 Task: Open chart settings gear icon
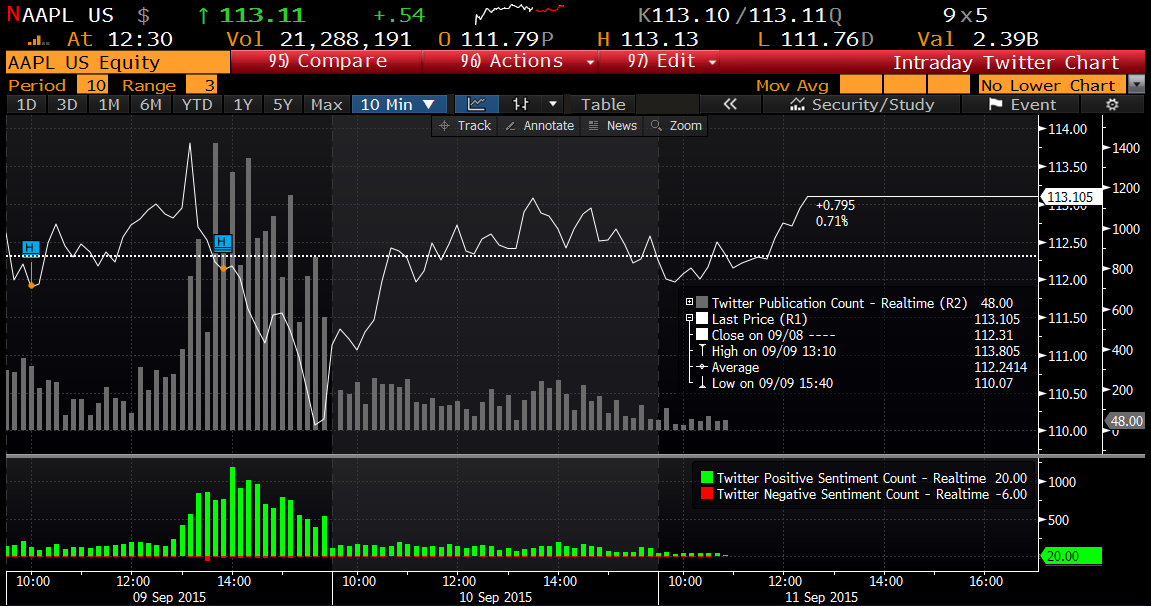(1111, 104)
